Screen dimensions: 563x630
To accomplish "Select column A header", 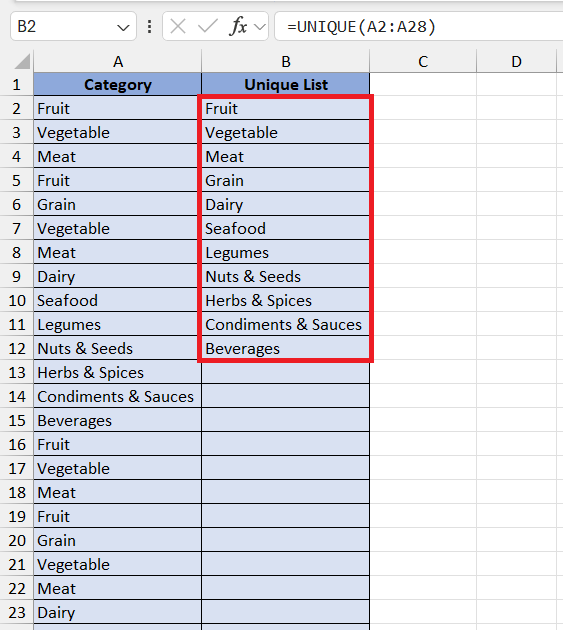I will pyautogui.click(x=117, y=61).
